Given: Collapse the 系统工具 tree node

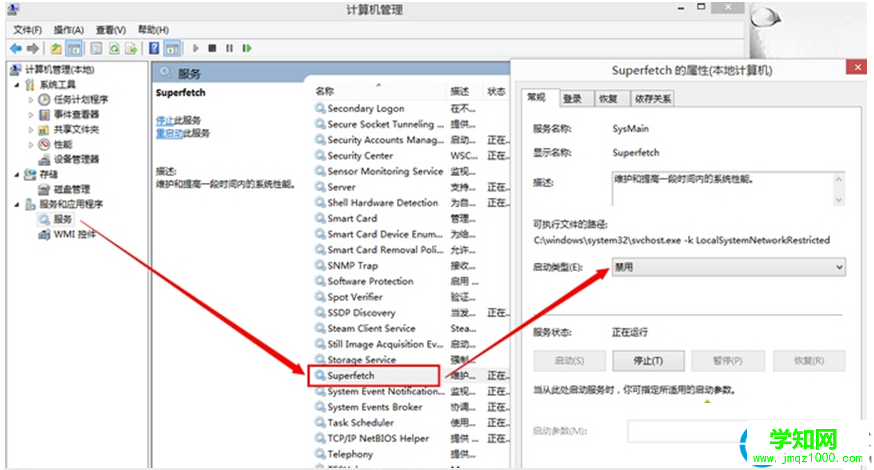Looking at the screenshot, I should click(17, 85).
